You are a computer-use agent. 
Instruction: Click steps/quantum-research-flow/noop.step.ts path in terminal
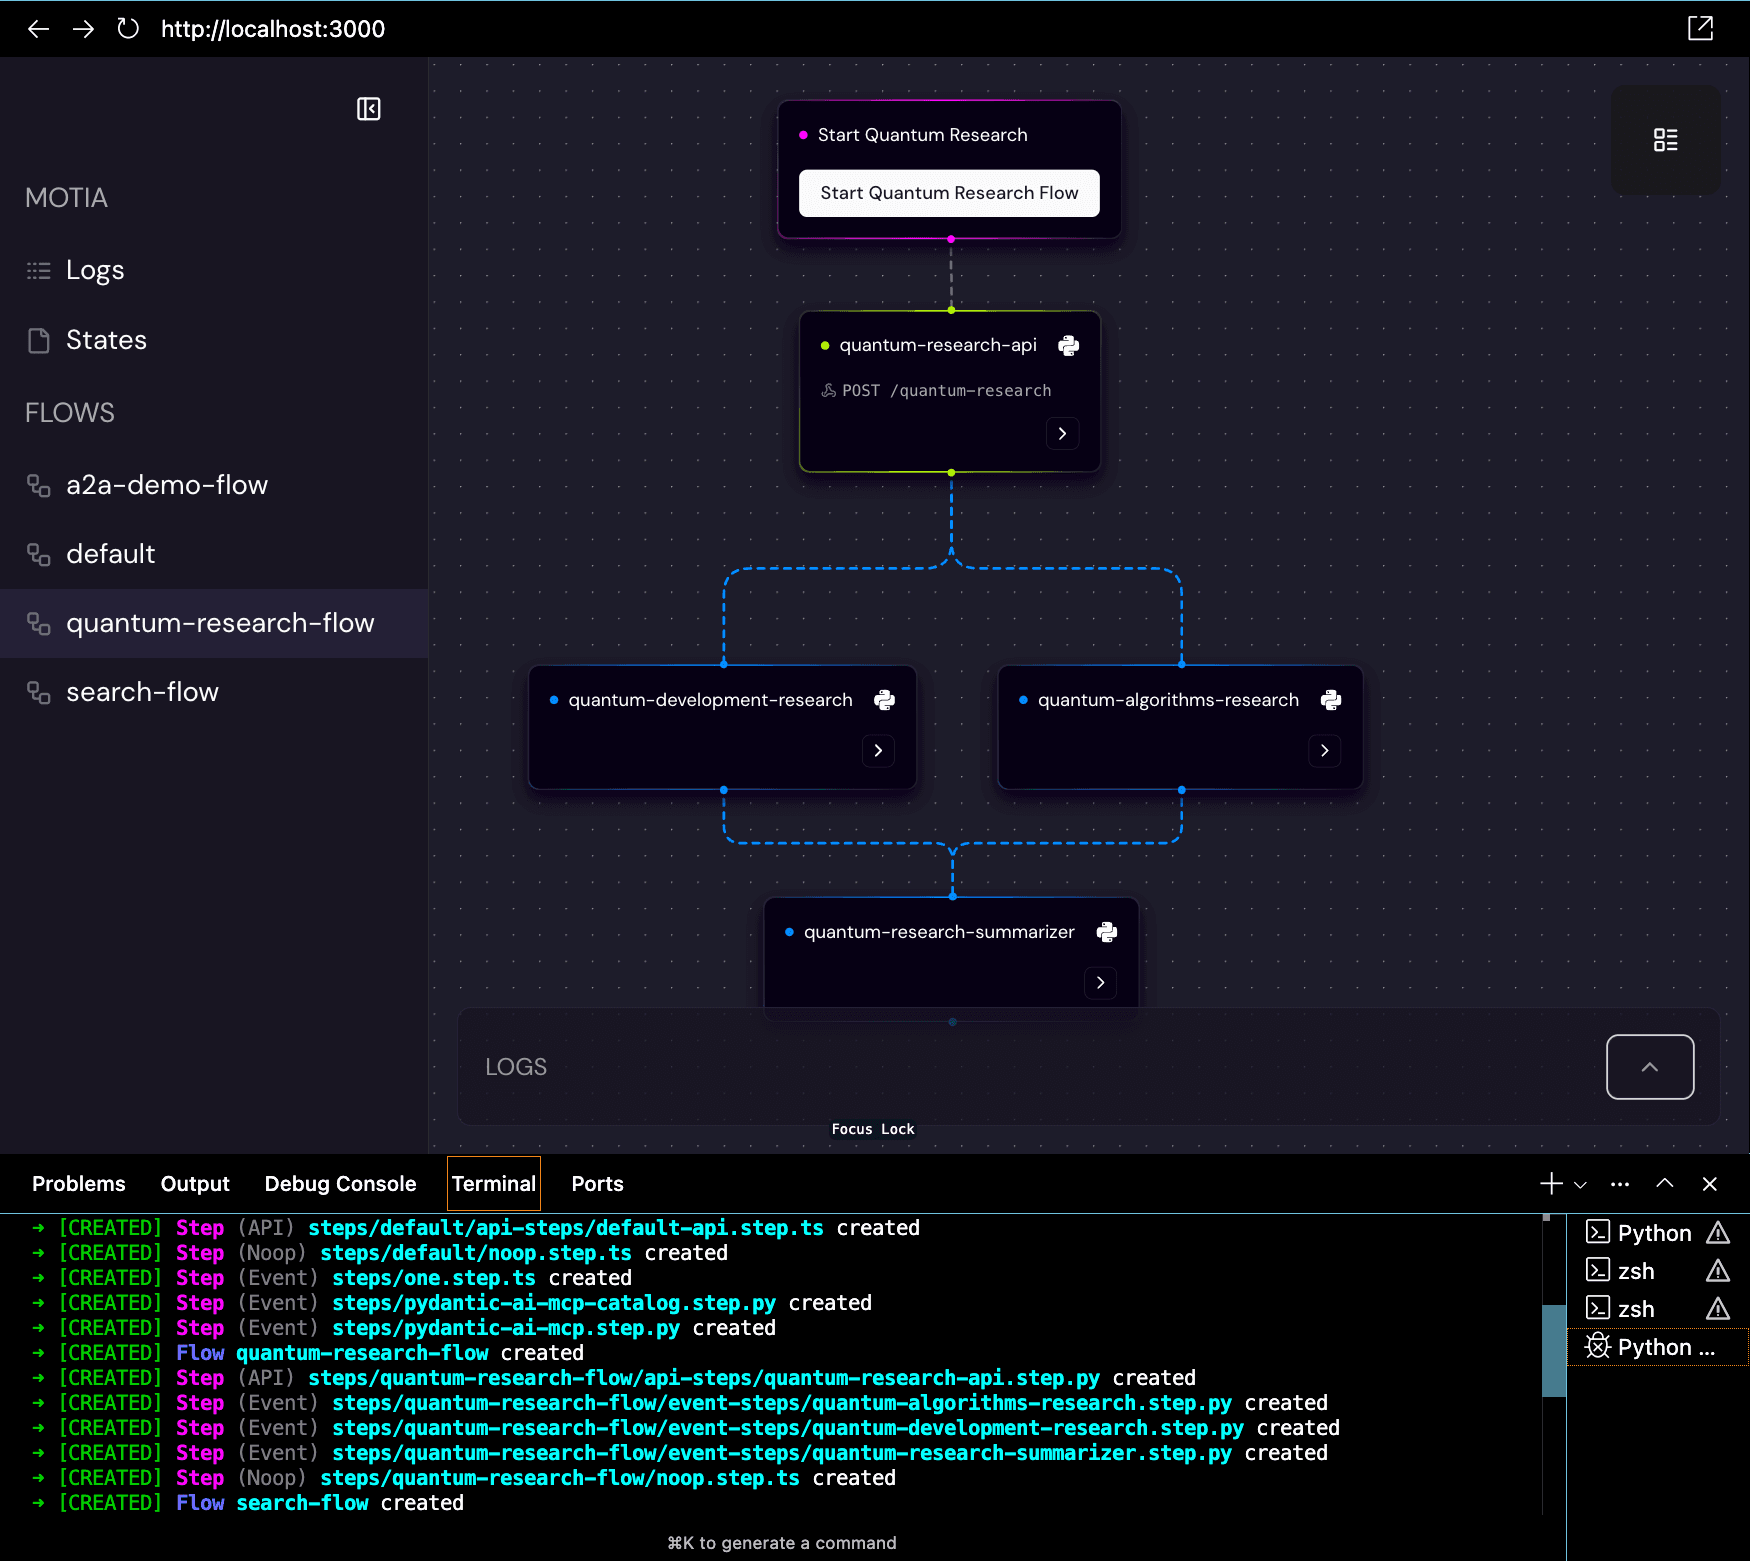click(x=560, y=1478)
